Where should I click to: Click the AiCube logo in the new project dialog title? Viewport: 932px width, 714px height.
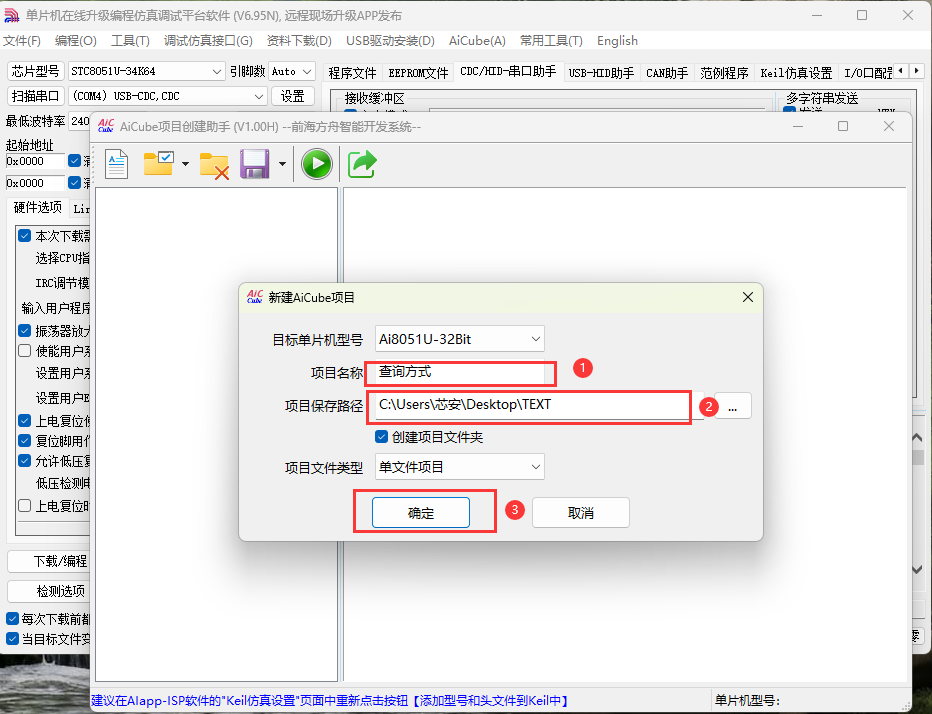coord(255,297)
